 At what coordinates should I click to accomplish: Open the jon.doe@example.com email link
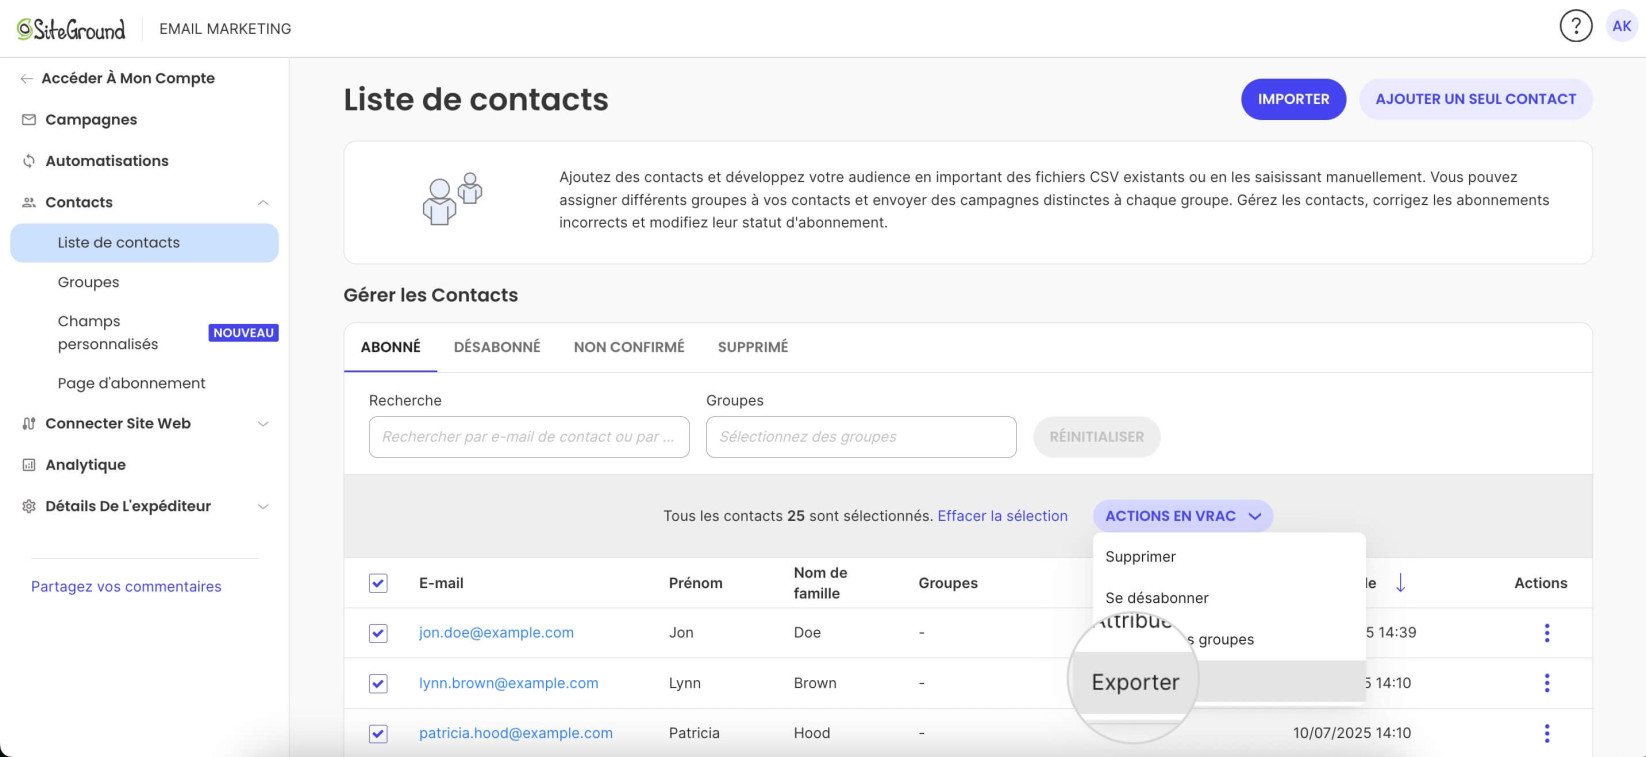tap(496, 633)
